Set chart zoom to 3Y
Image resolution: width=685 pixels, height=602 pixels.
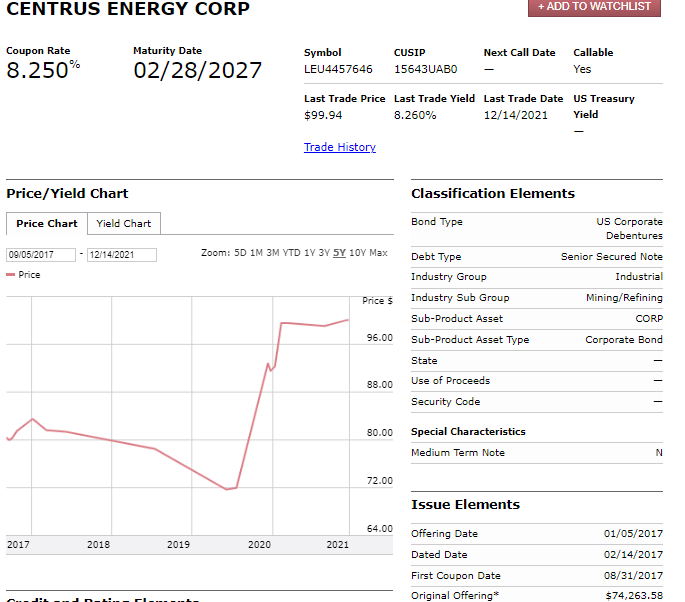click(x=324, y=253)
